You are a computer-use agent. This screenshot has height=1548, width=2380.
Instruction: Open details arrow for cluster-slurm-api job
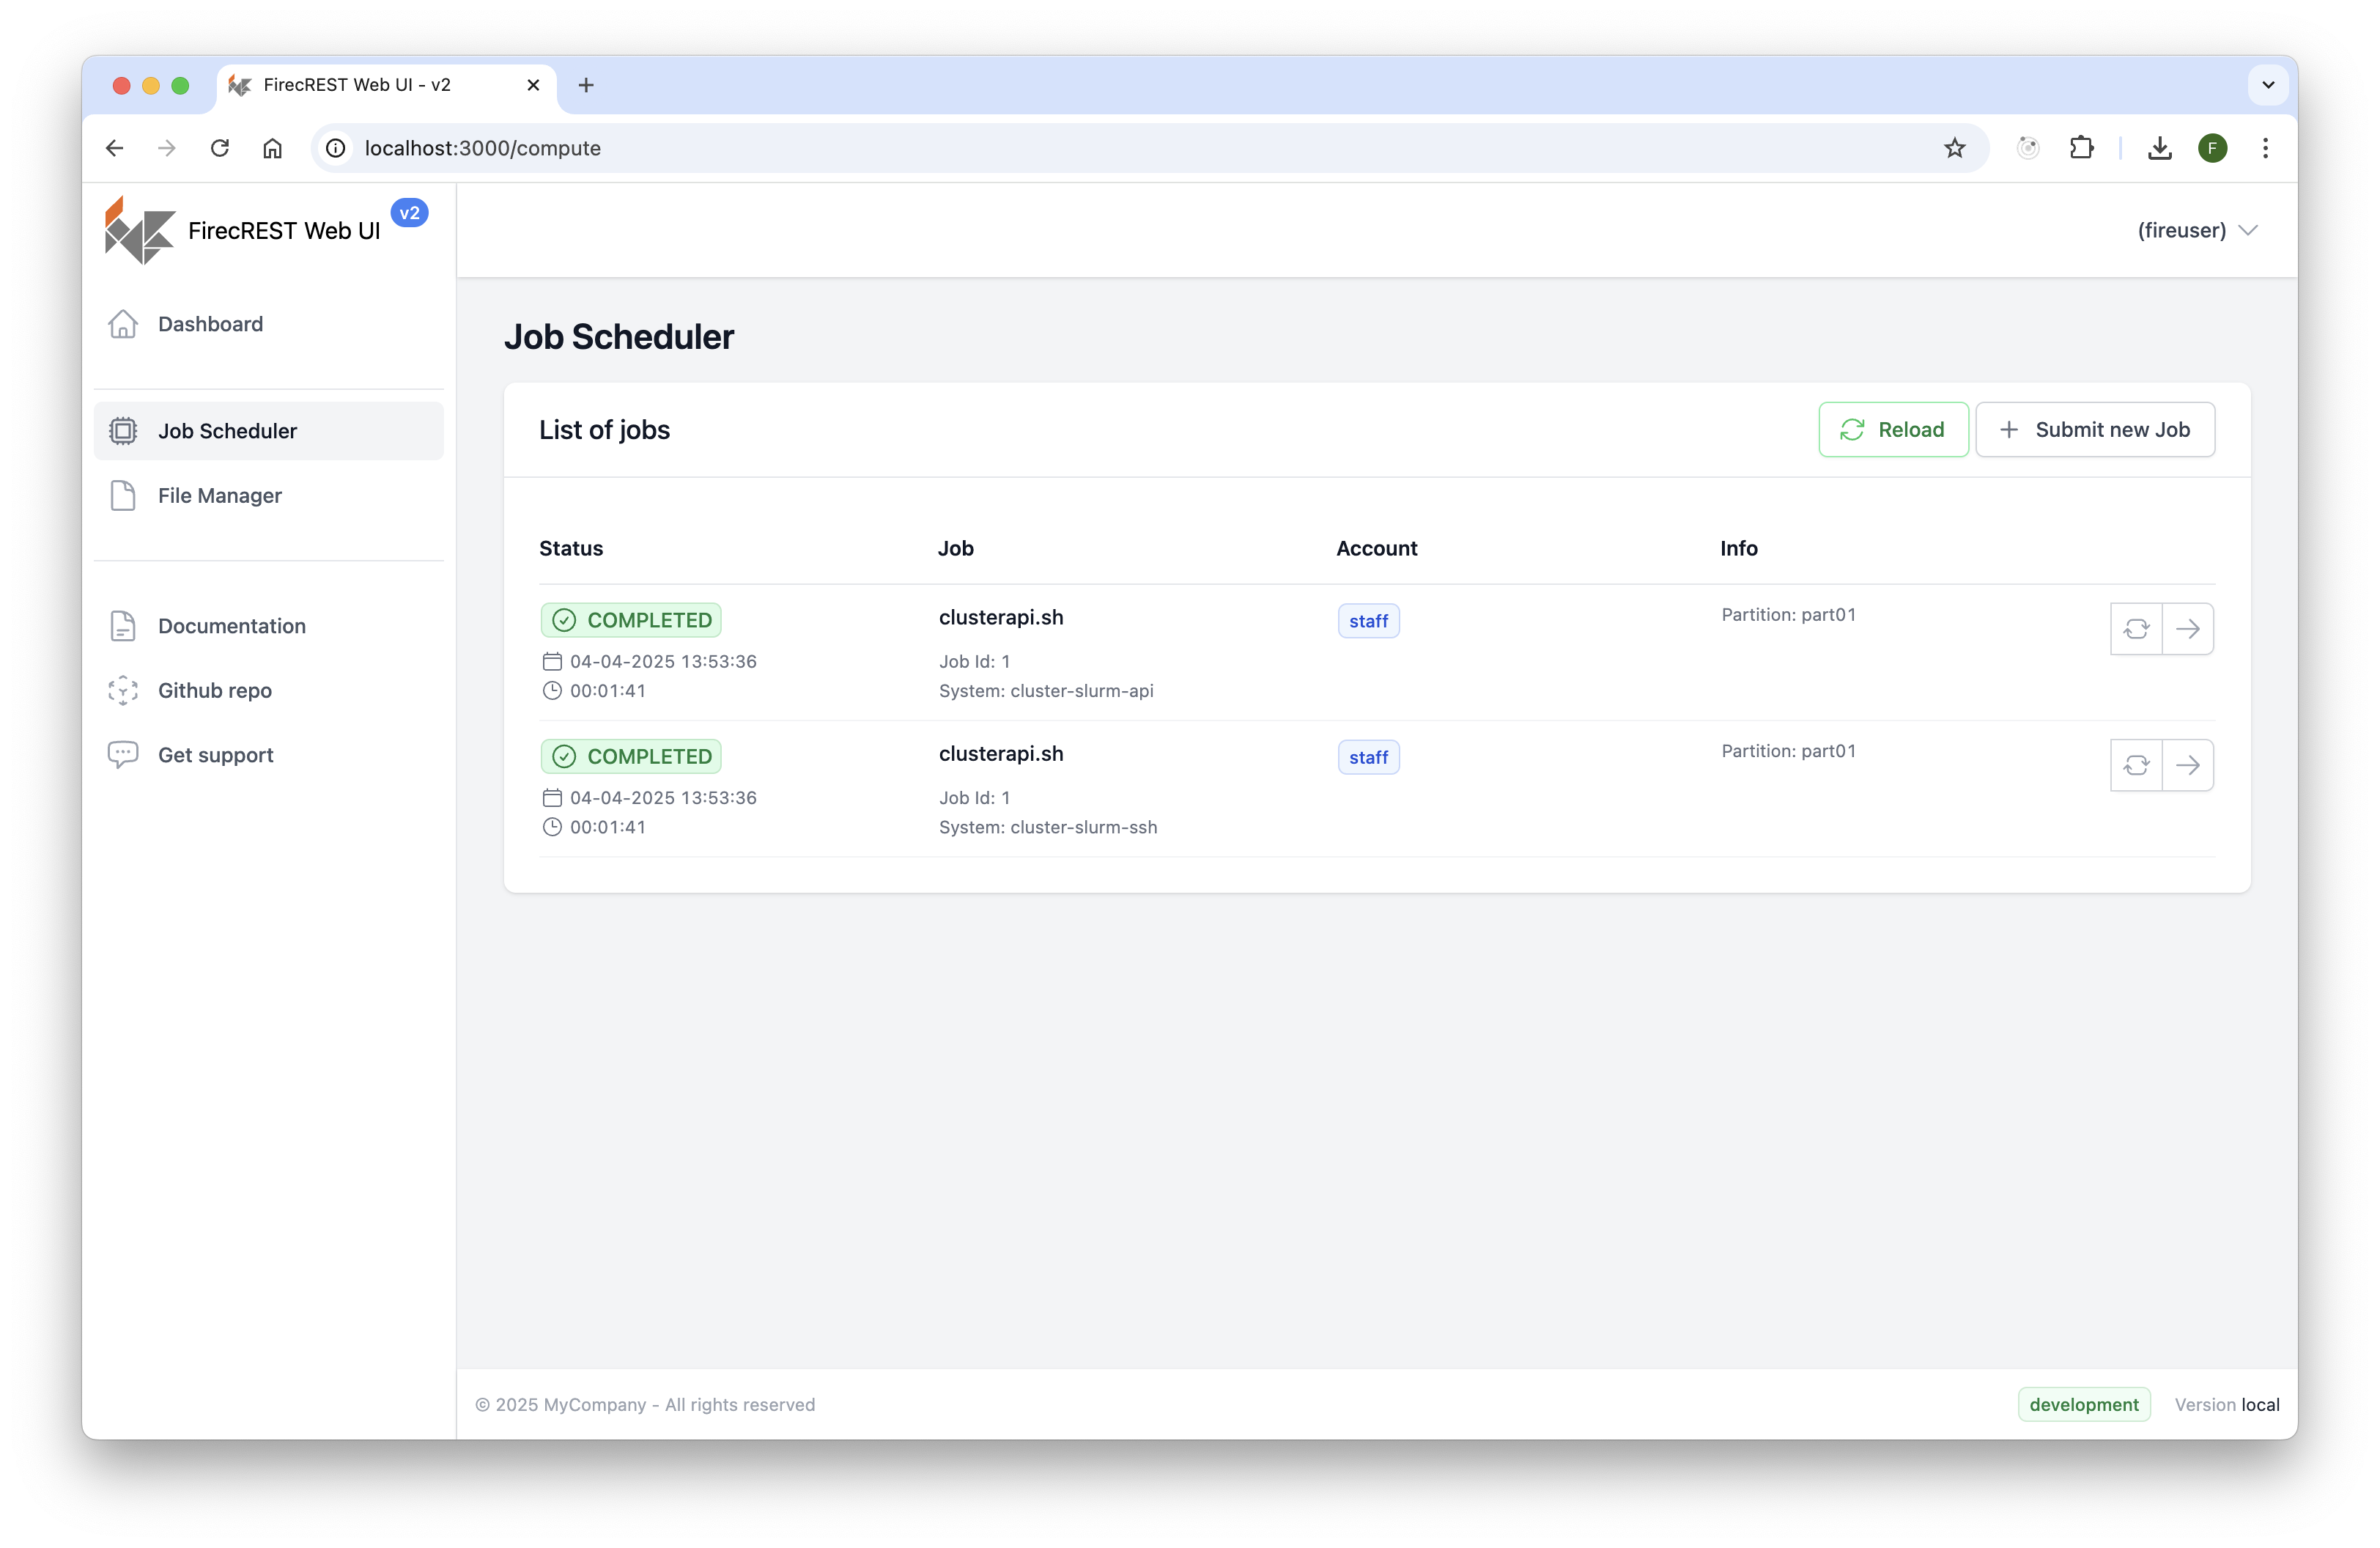(2188, 629)
